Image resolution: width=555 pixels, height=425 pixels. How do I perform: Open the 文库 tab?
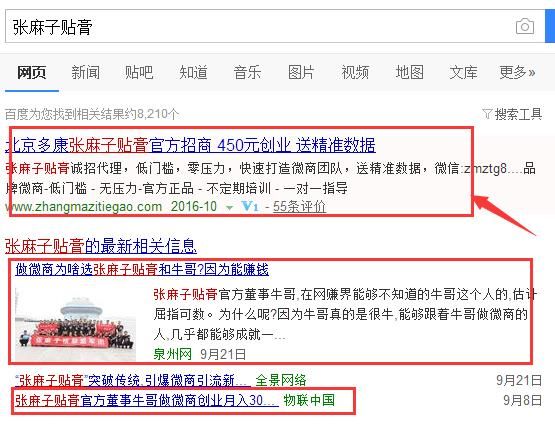click(x=463, y=73)
